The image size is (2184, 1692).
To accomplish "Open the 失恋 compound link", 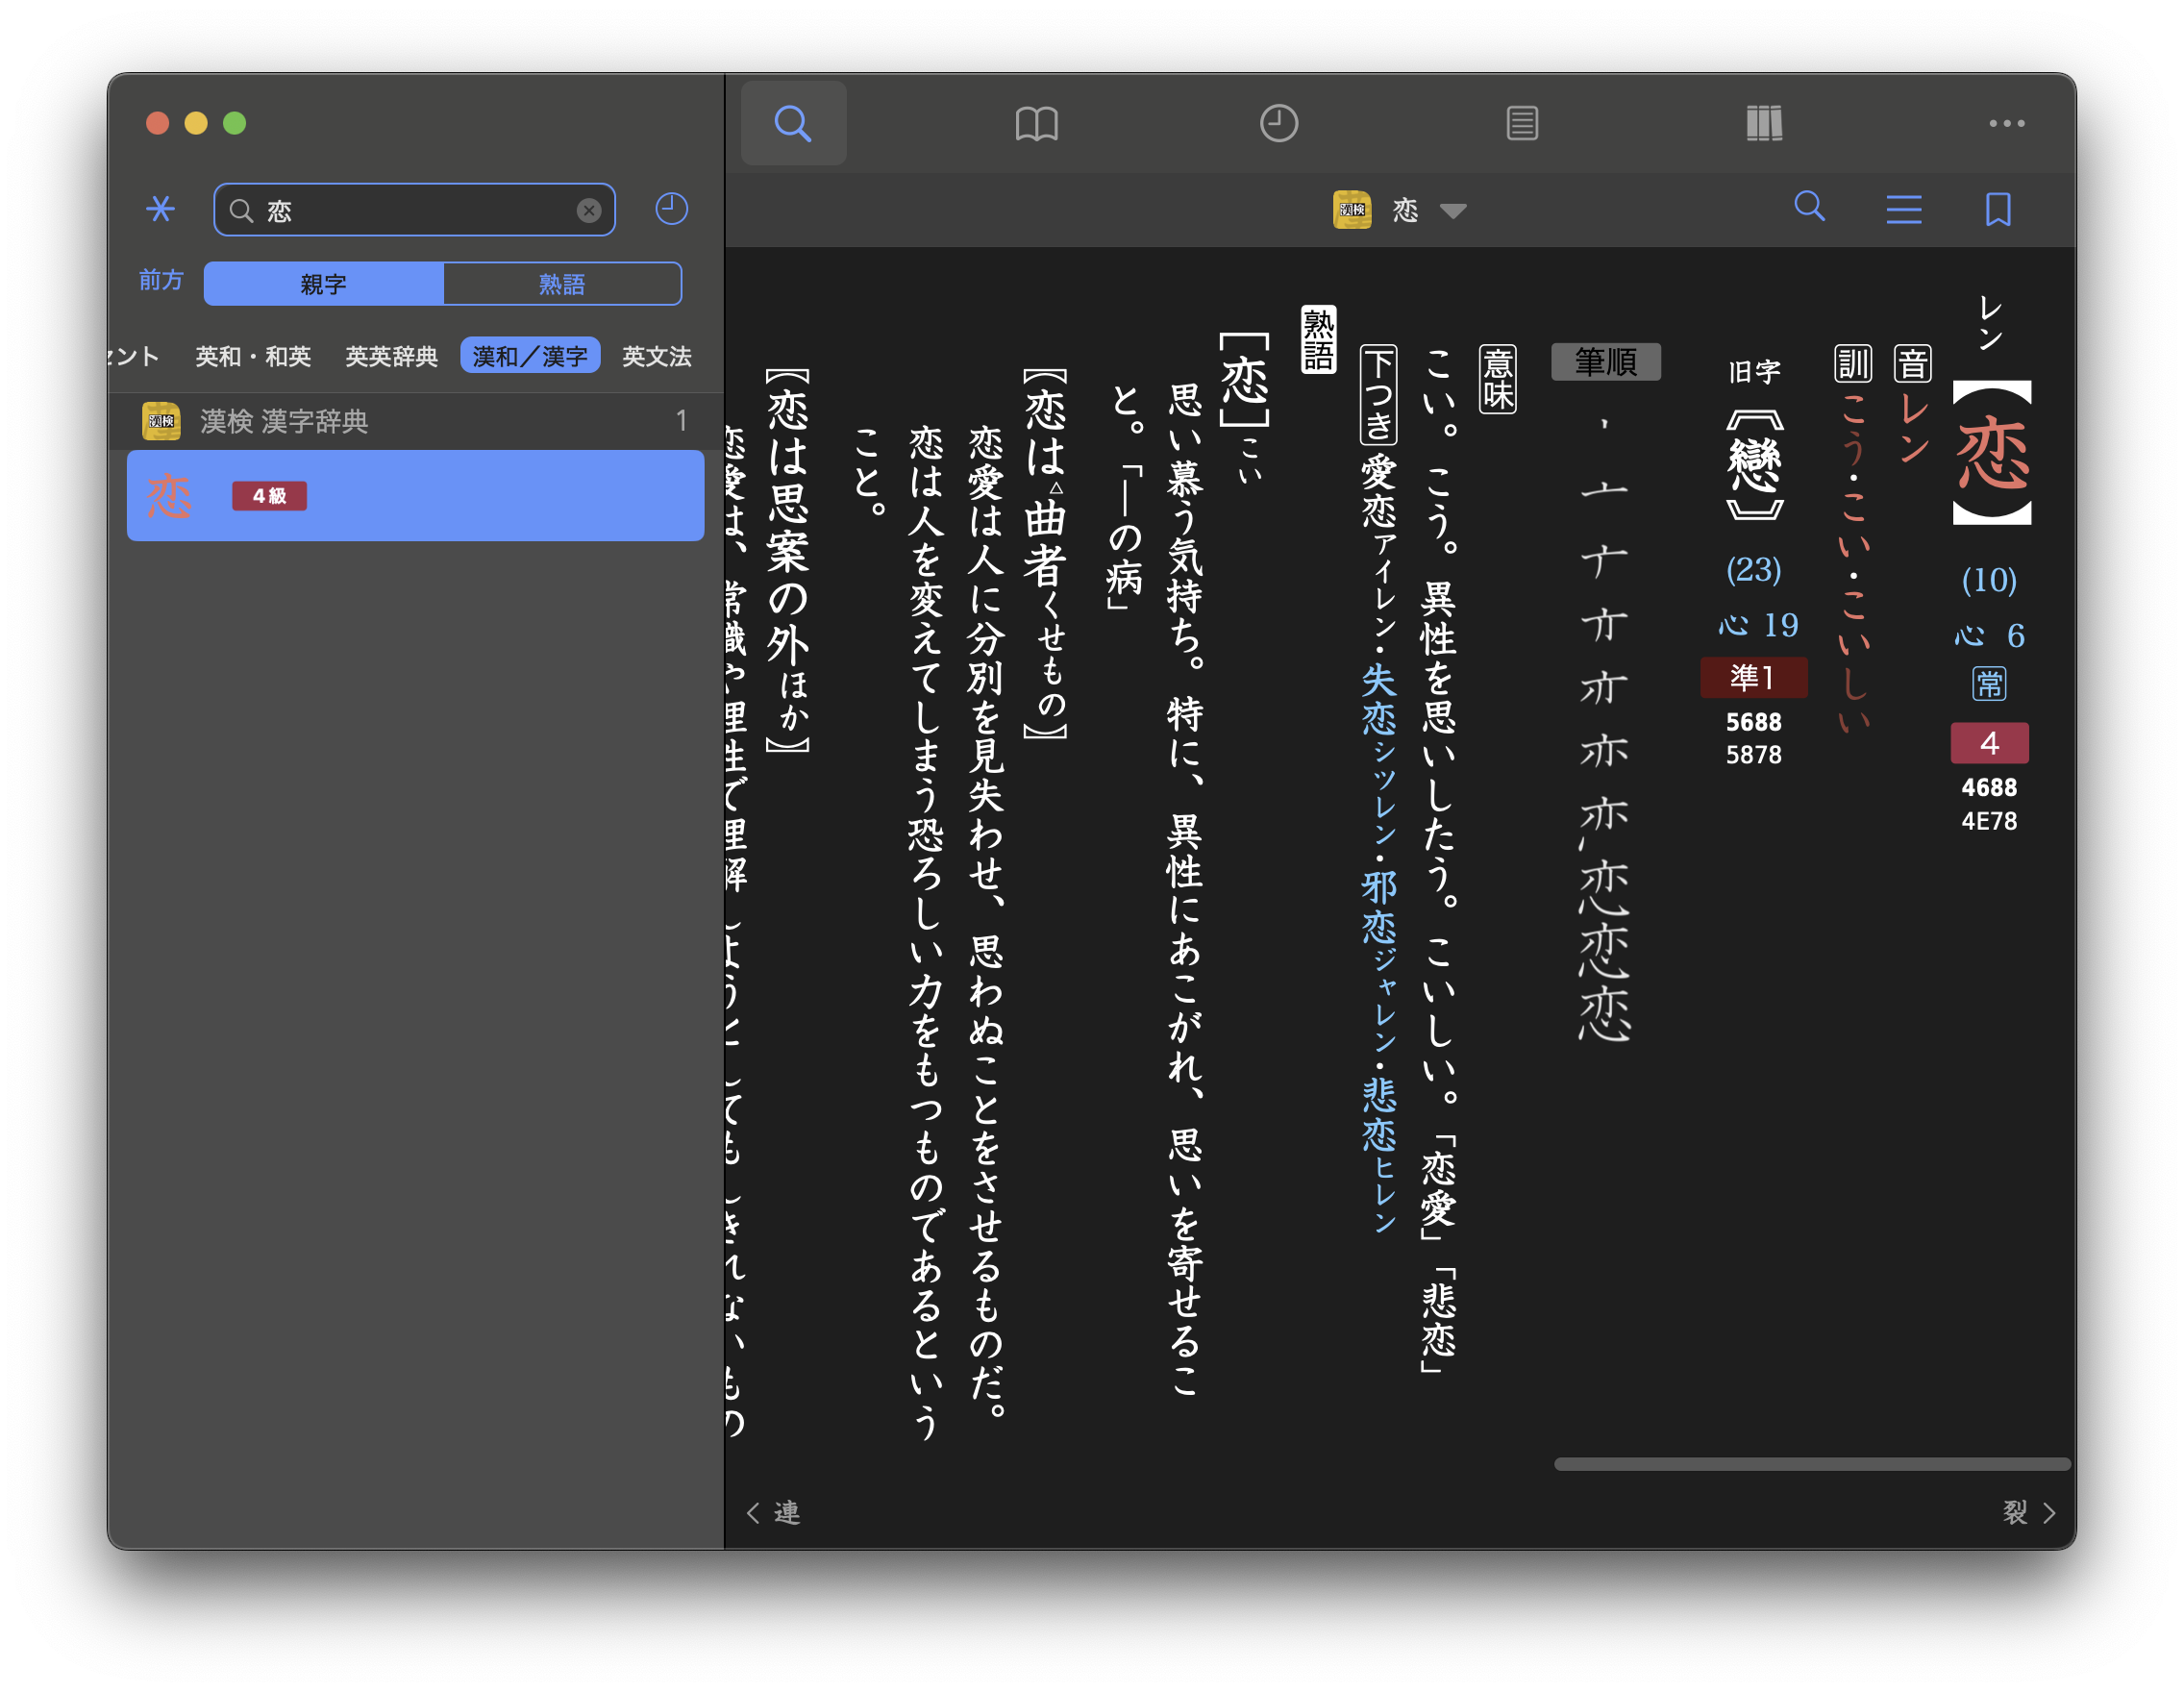I will pos(1378,700).
